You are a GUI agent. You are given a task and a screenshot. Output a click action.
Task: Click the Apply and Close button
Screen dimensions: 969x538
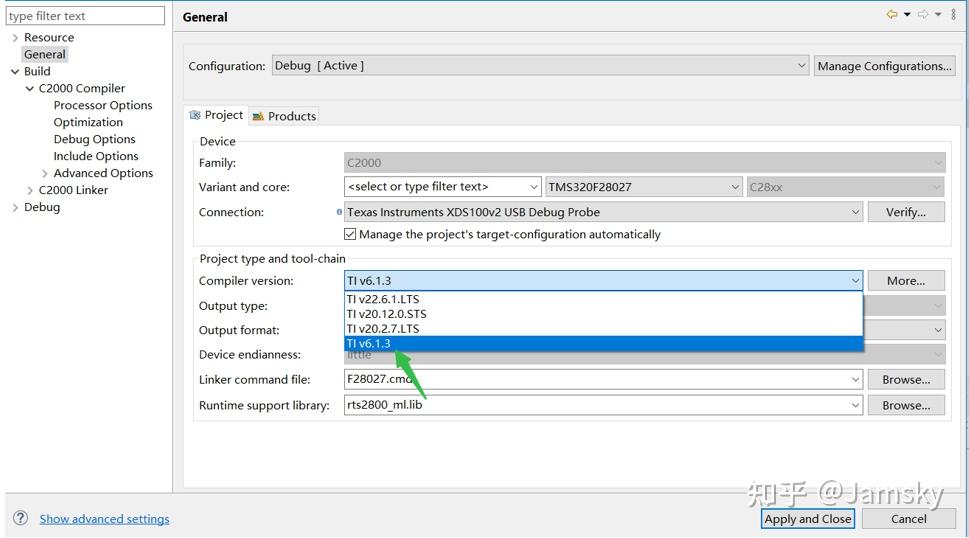pyautogui.click(x=807, y=519)
